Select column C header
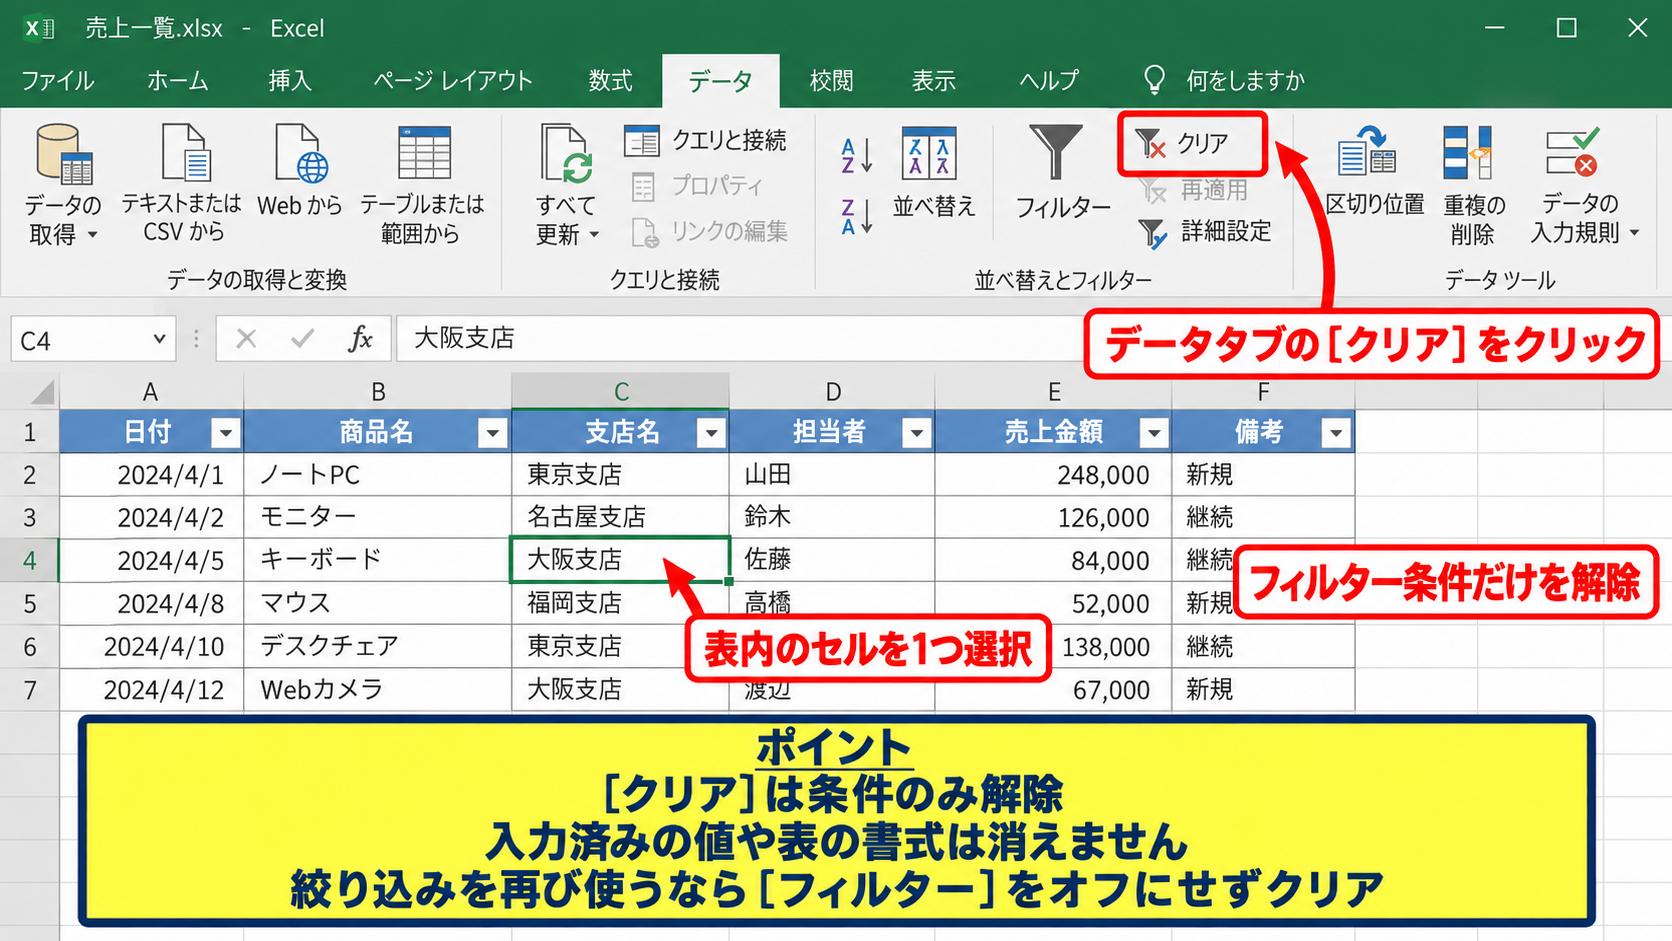This screenshot has height=941, width=1672. 621,391
